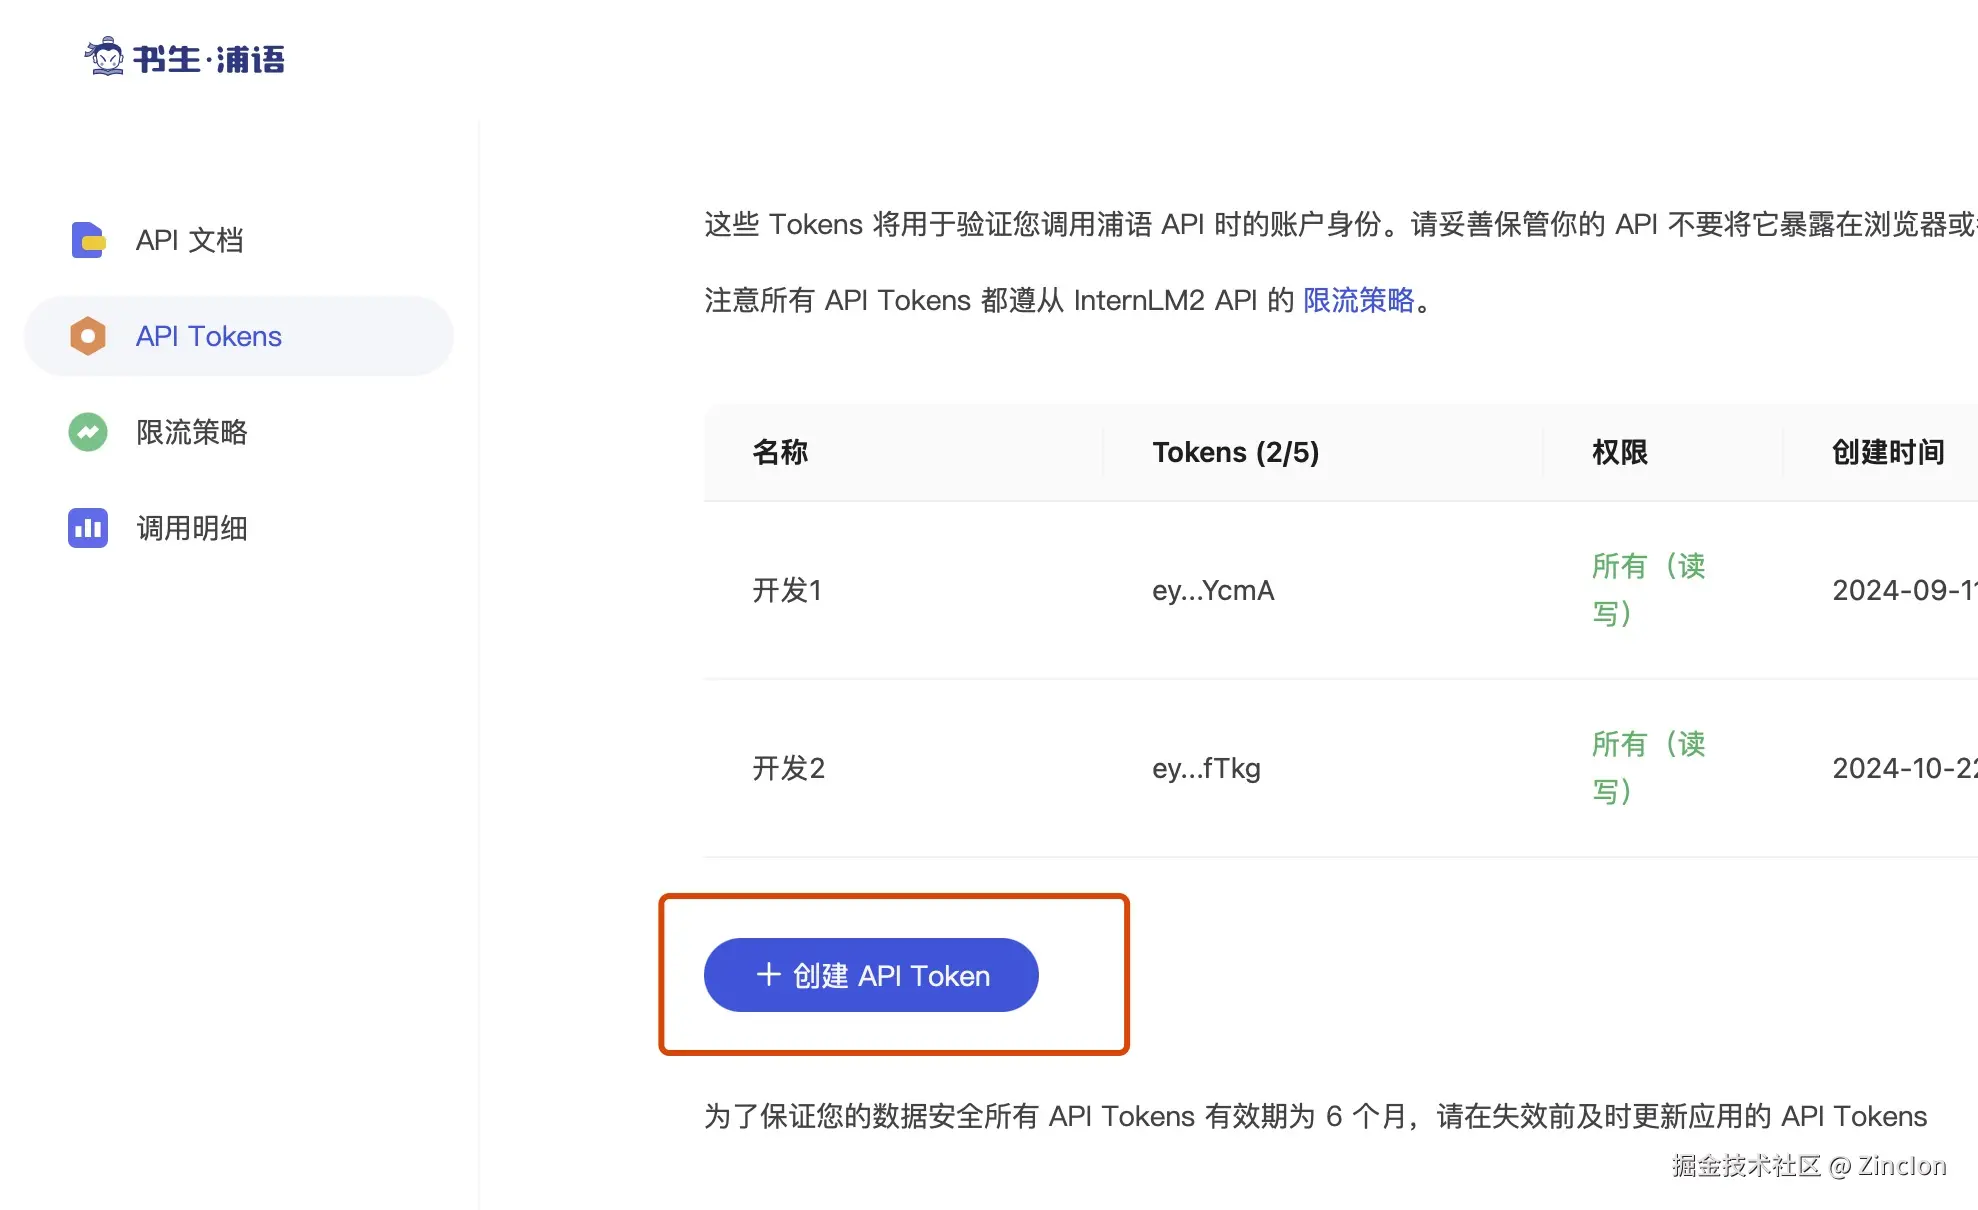The width and height of the screenshot is (1978, 1210).
Task: Click the orange API Tokens hexagon icon
Action: click(x=88, y=336)
